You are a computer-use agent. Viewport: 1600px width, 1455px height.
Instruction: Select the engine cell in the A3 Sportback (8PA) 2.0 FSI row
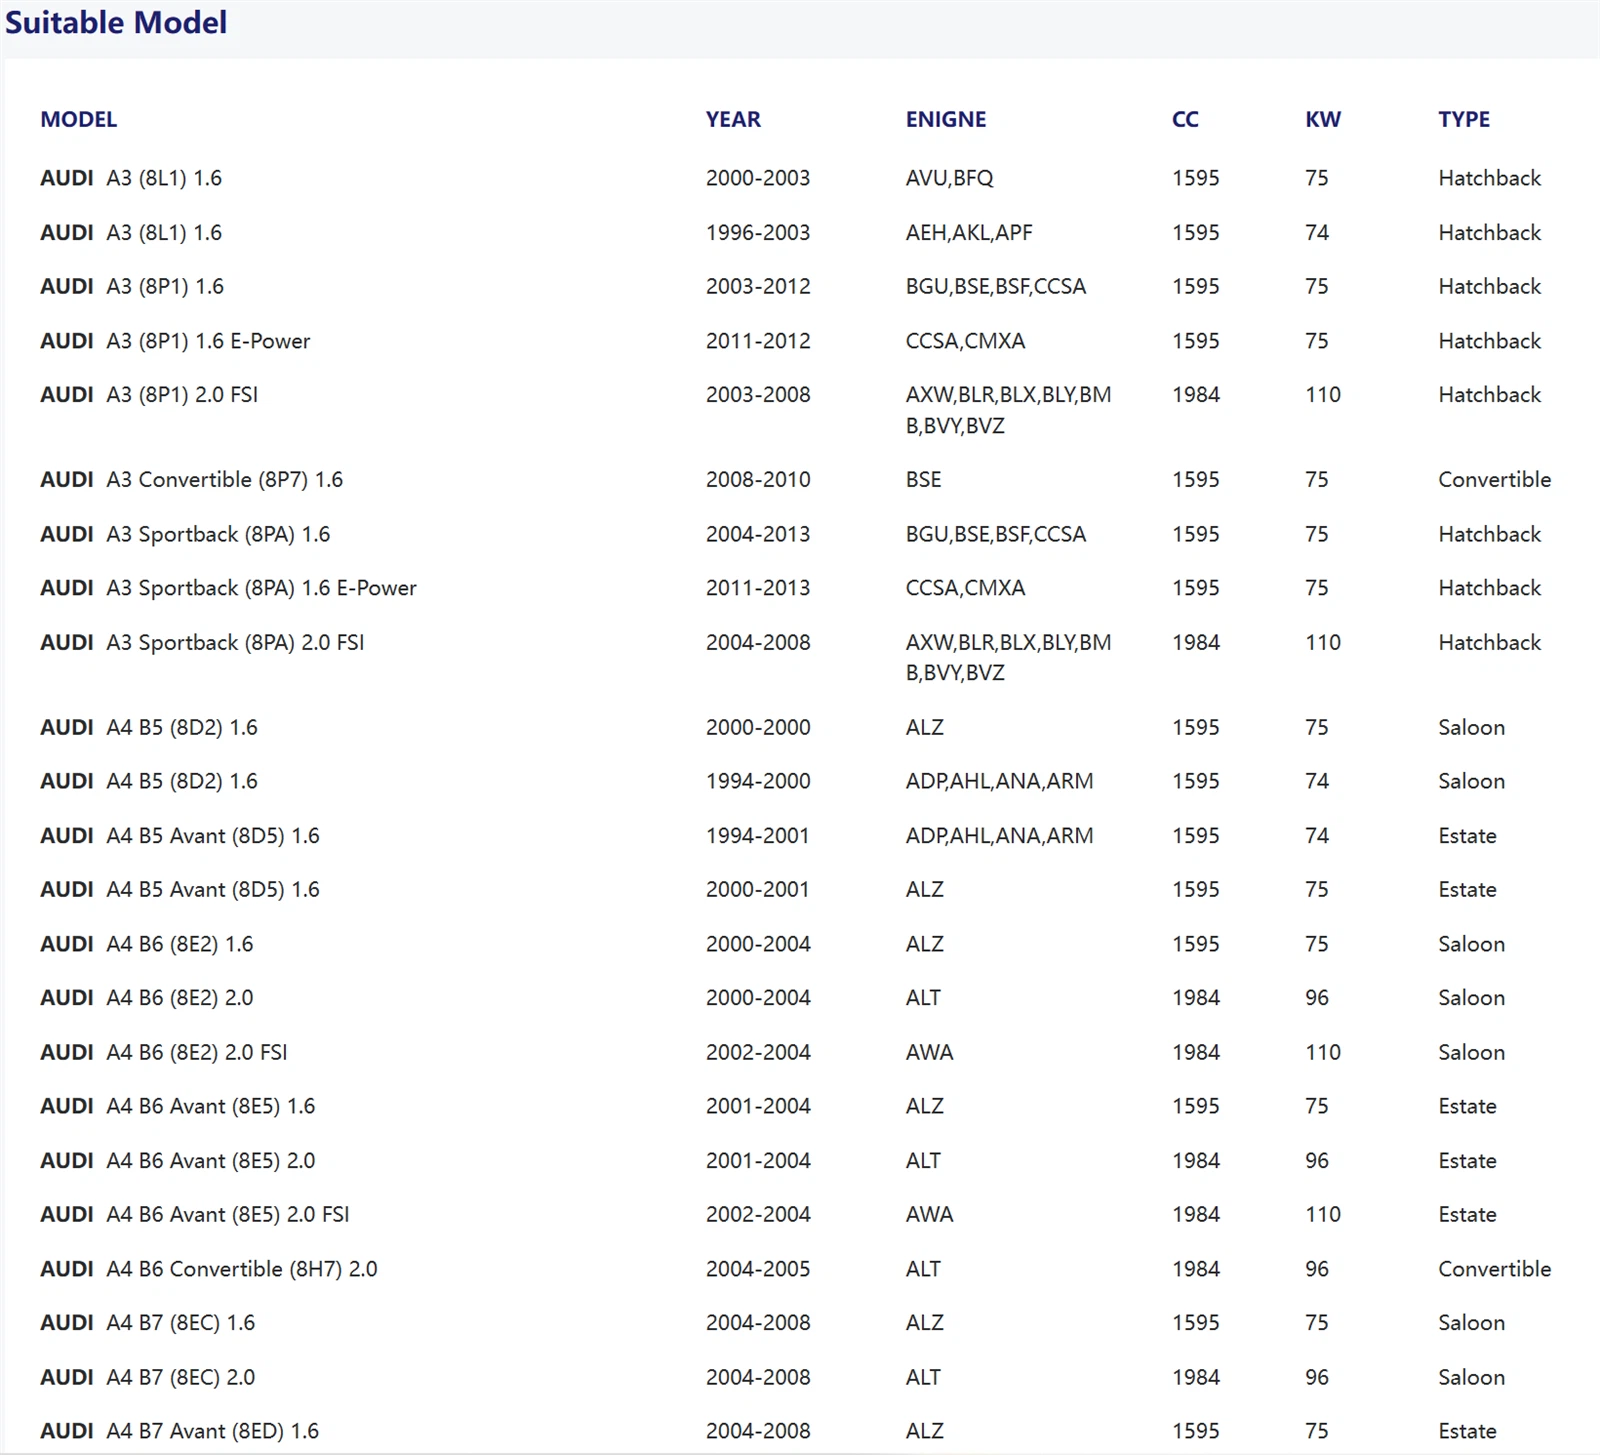[1009, 657]
